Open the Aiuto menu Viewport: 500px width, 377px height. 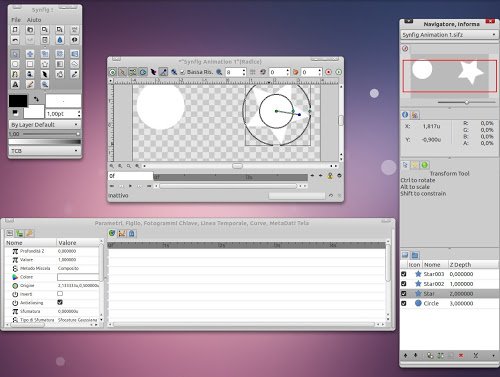(34, 20)
